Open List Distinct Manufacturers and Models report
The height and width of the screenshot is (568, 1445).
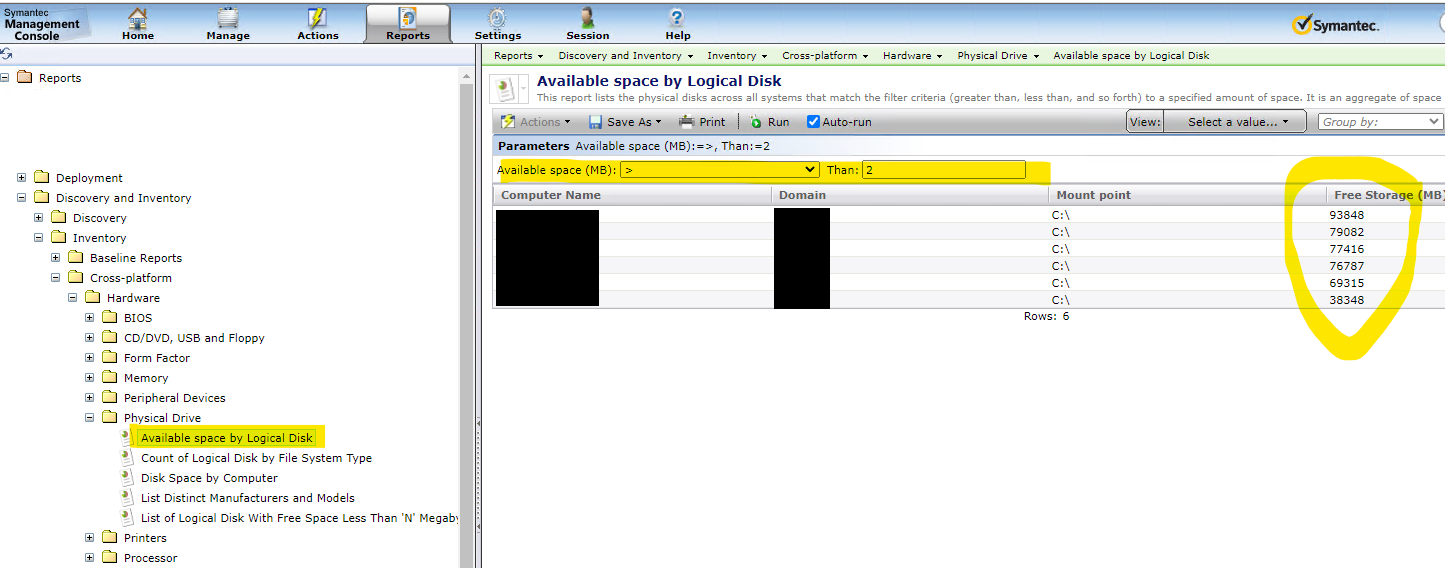point(248,498)
